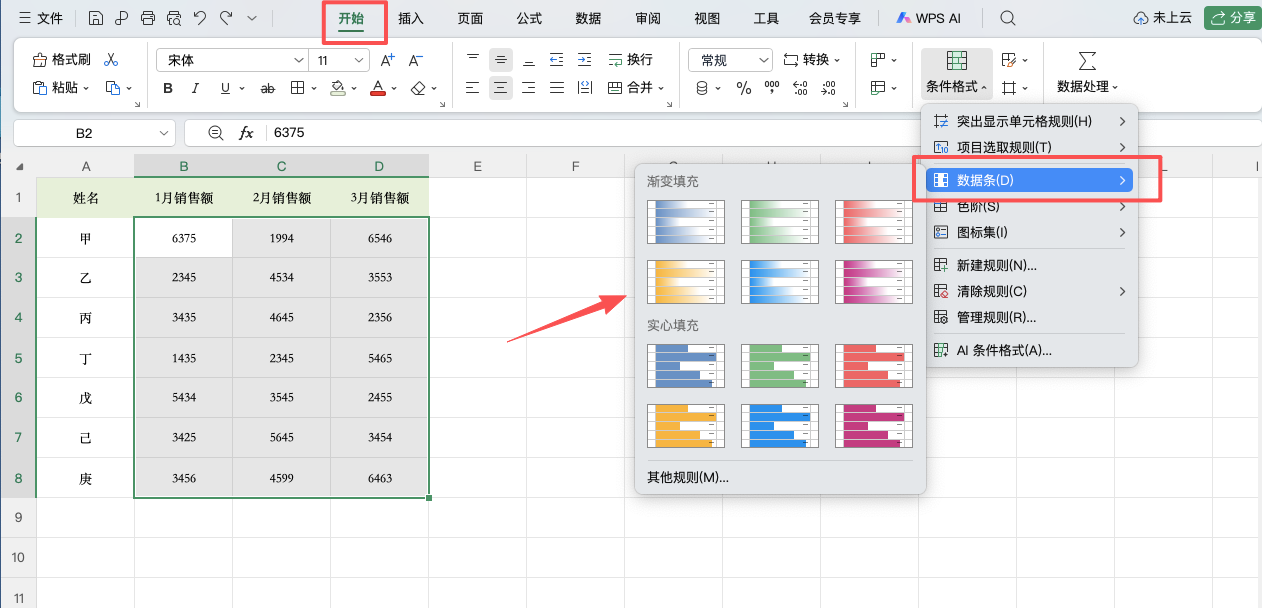Image resolution: width=1262 pixels, height=608 pixels.
Task: Expand the 数据处理 dropdown
Action: [x=1115, y=87]
